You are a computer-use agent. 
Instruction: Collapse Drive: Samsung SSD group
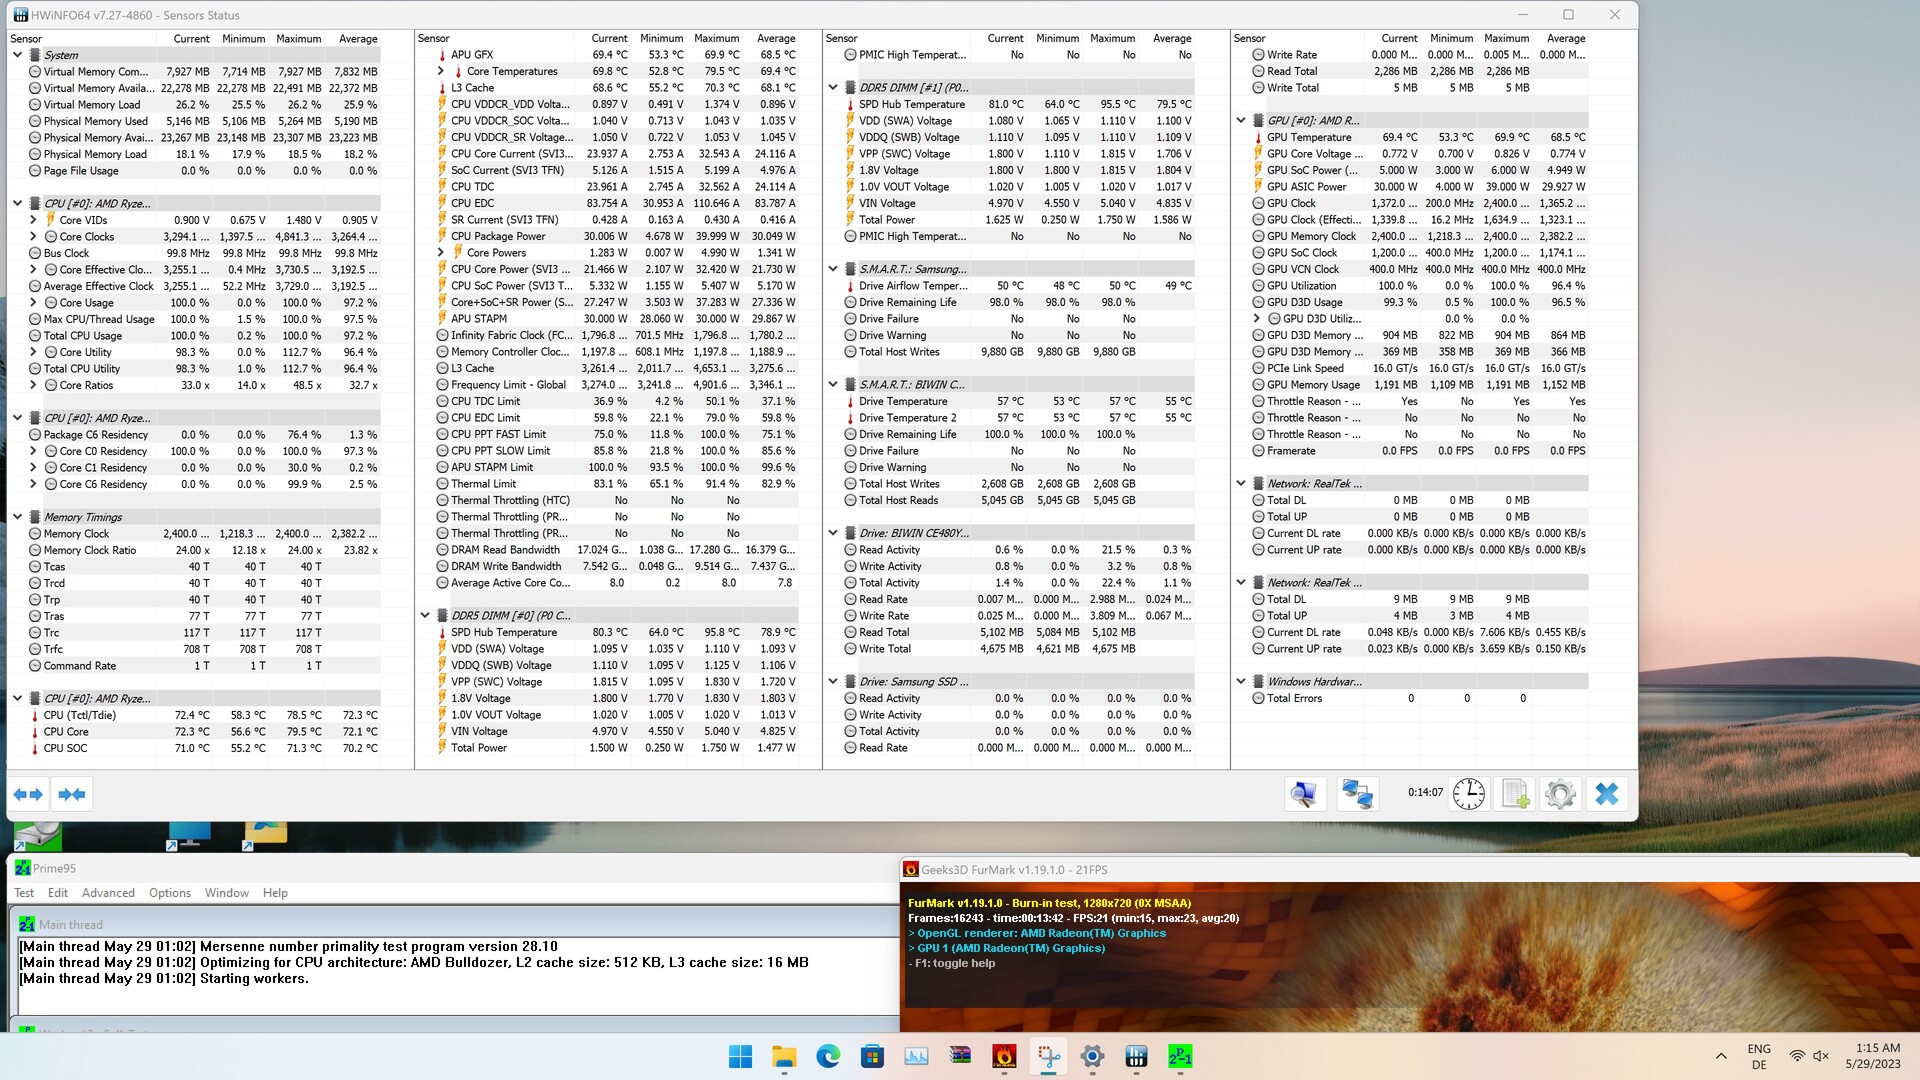pos(833,682)
